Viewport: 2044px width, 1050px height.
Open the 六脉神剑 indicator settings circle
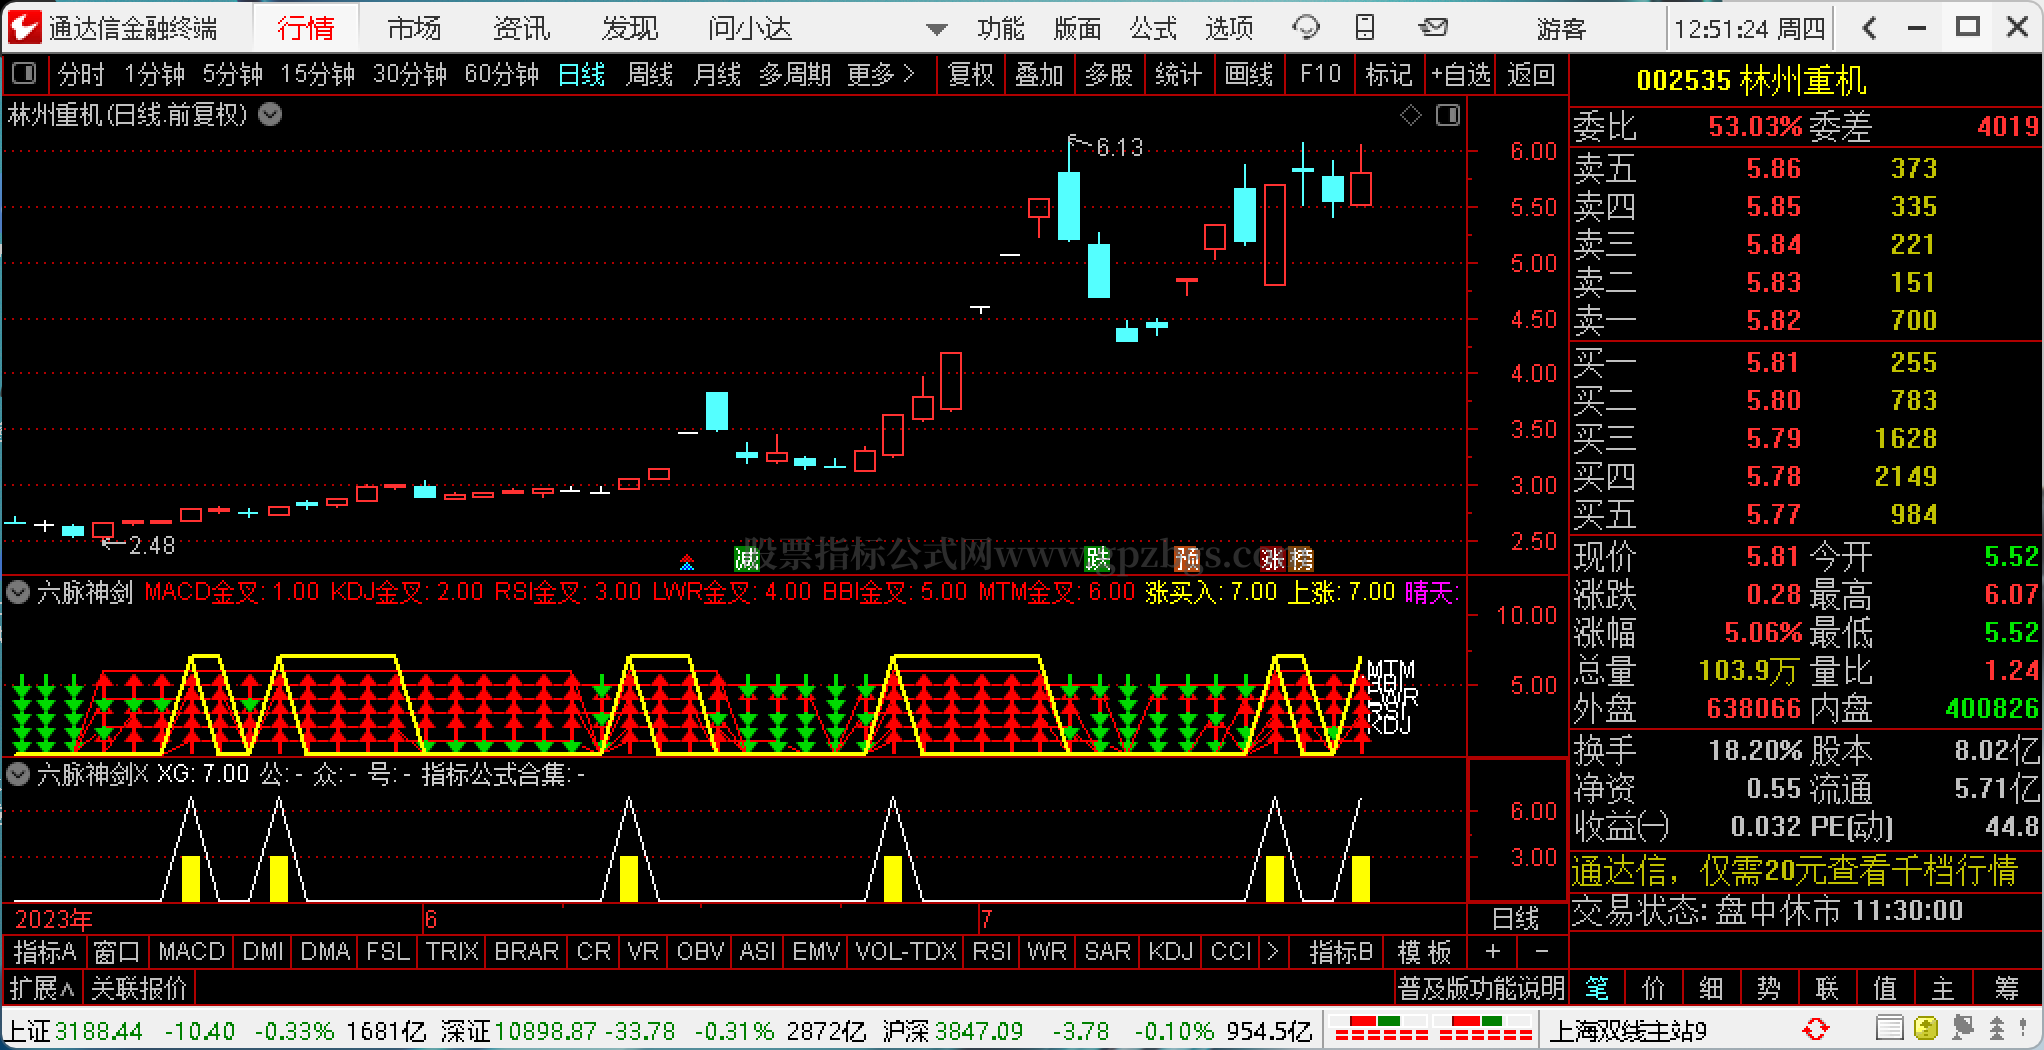point(18,592)
